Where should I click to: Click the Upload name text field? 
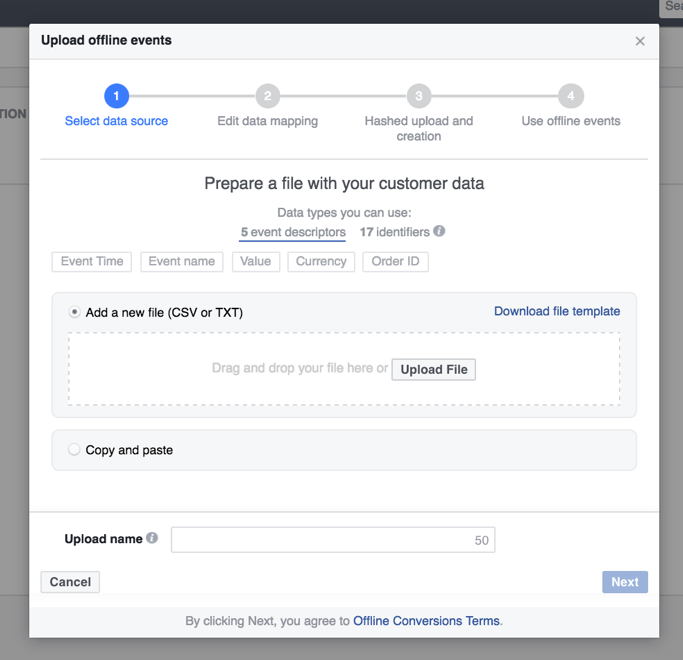333,540
